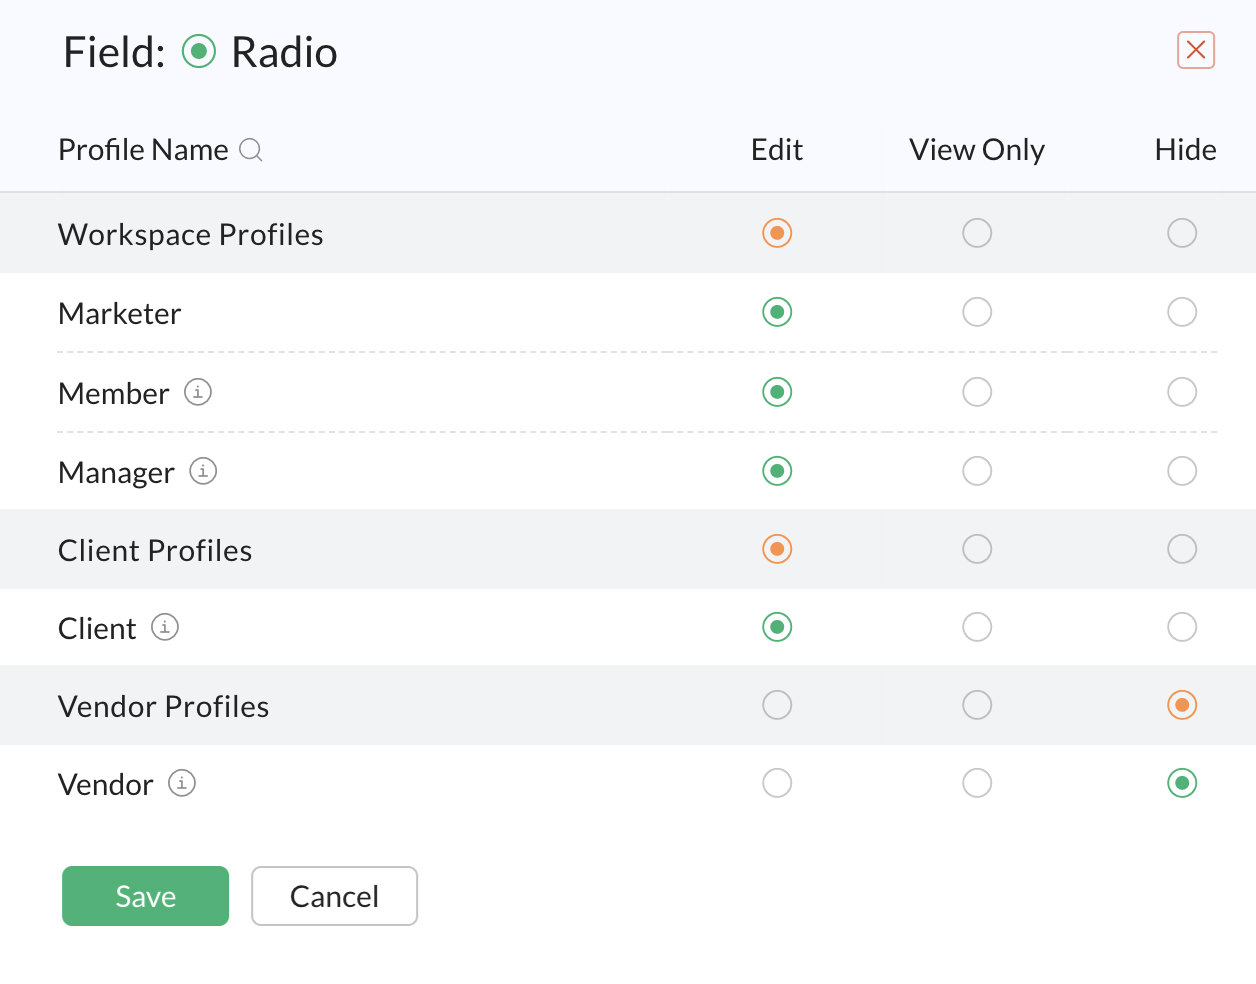Click the info icon next to Vendor
1256x984 pixels.
click(182, 783)
